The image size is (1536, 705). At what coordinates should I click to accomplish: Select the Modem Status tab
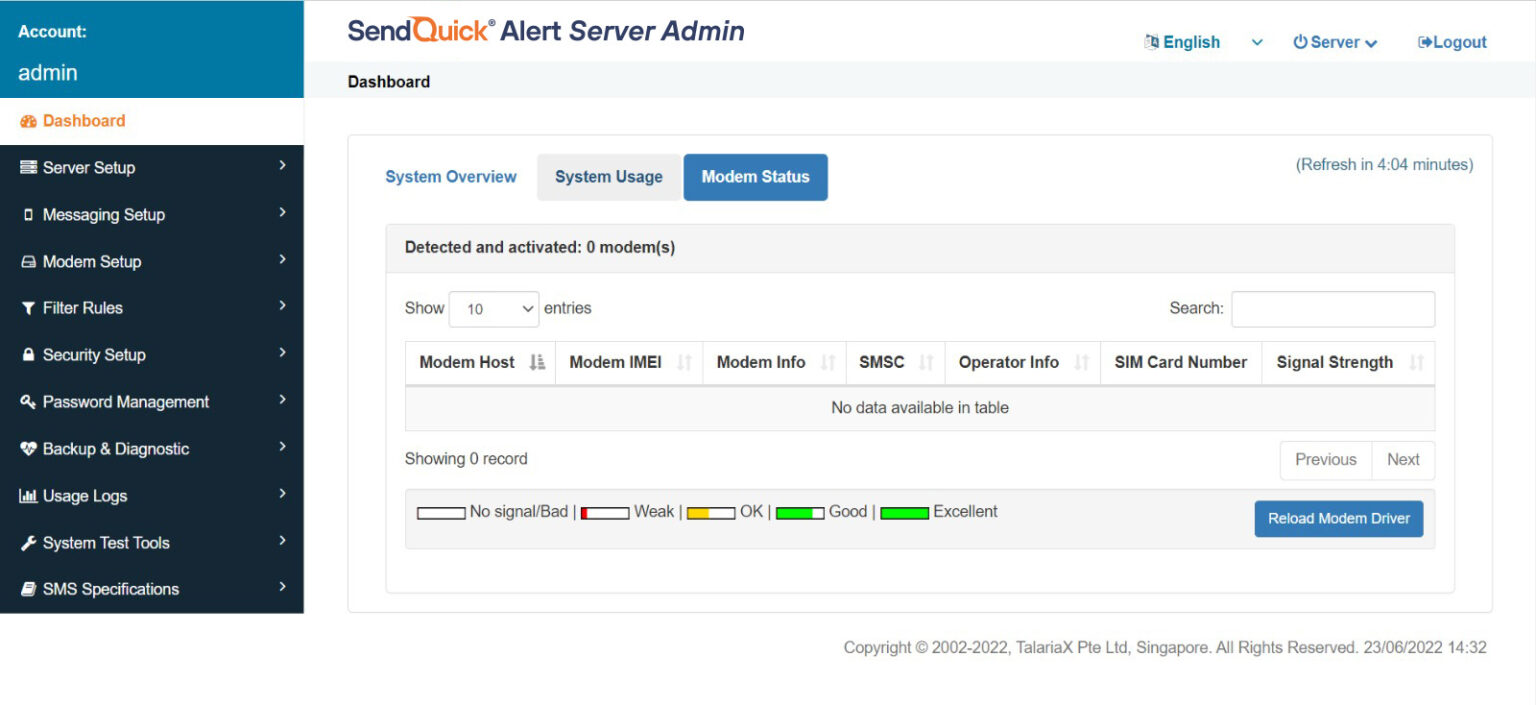click(x=756, y=177)
